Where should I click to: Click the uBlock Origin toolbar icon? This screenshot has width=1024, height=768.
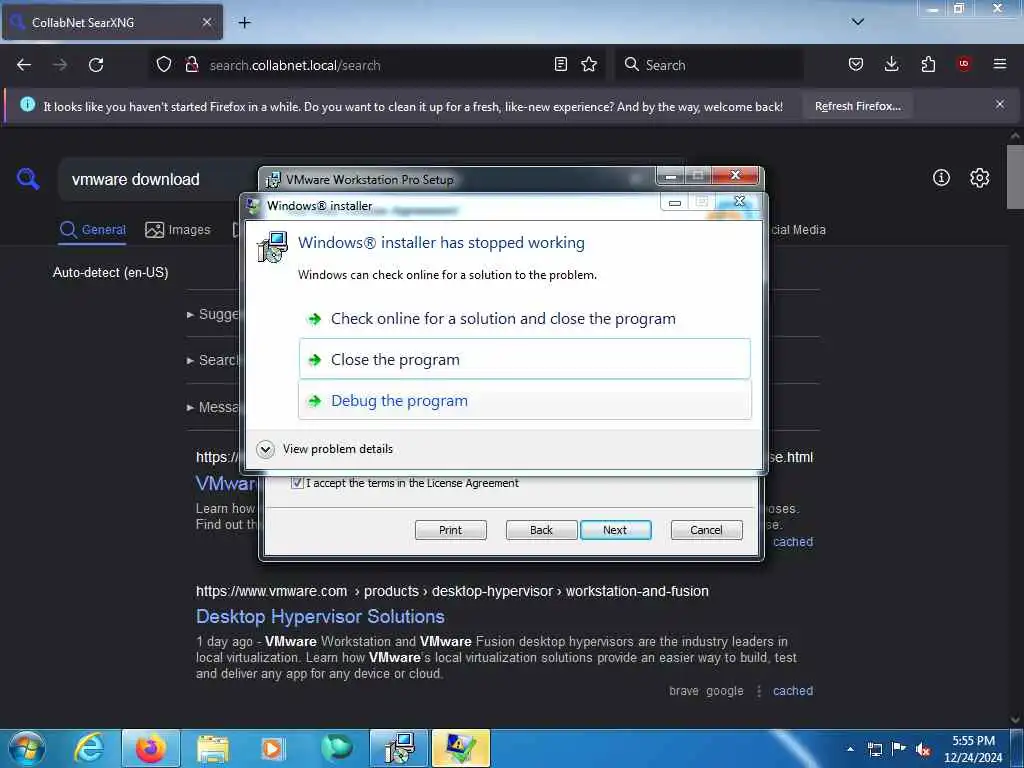[964, 64]
